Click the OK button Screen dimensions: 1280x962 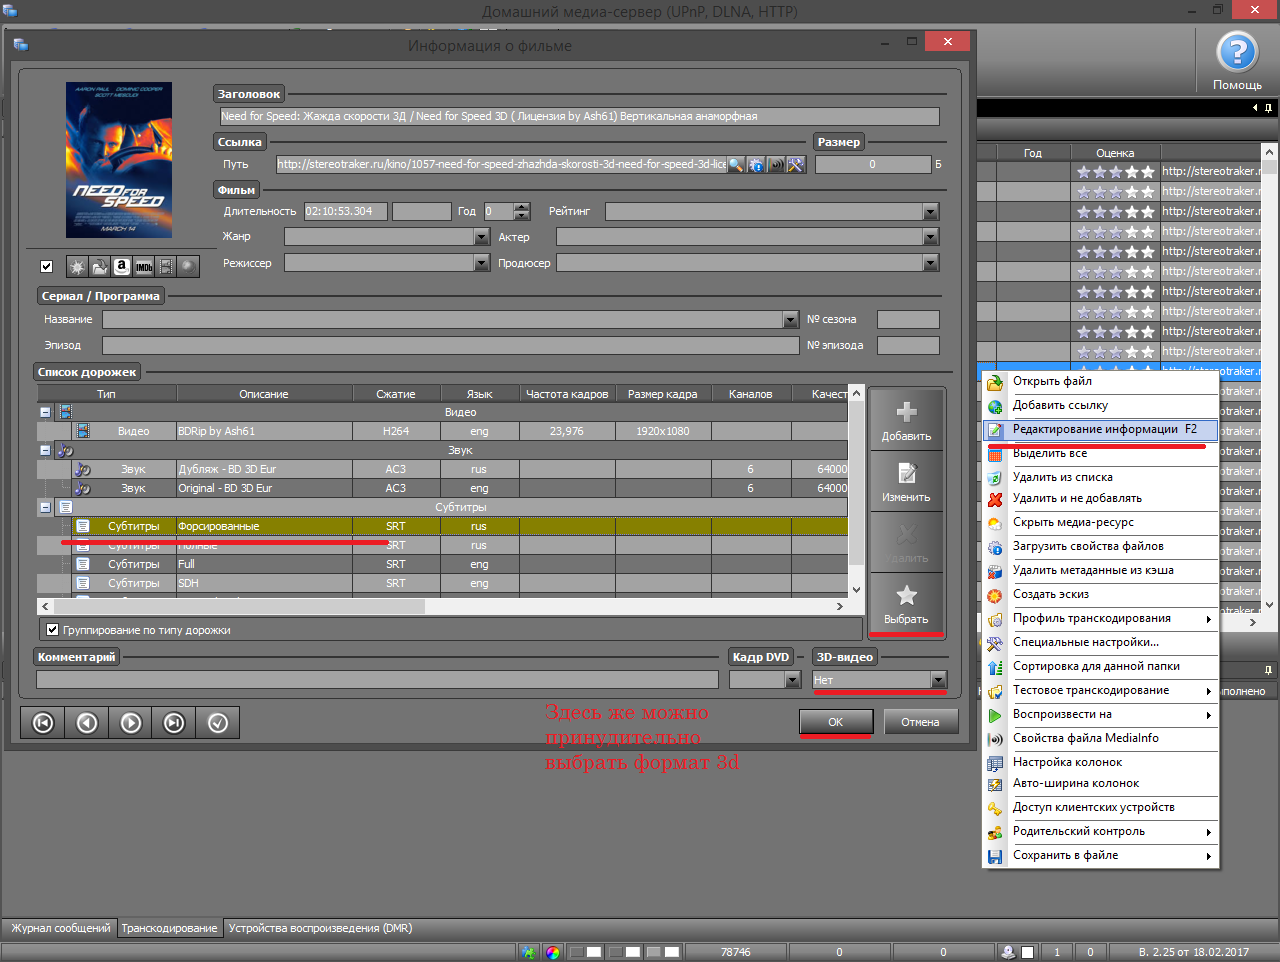835,722
